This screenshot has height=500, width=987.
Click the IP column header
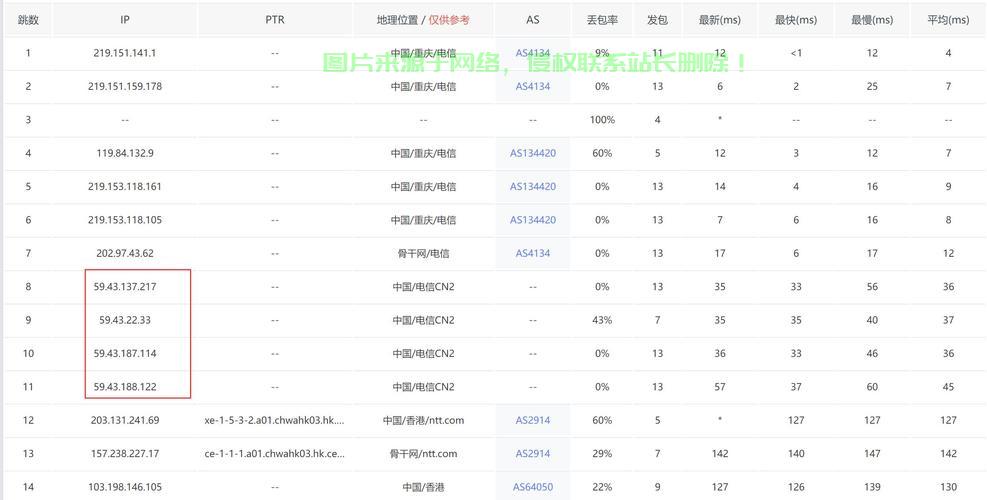(125, 20)
